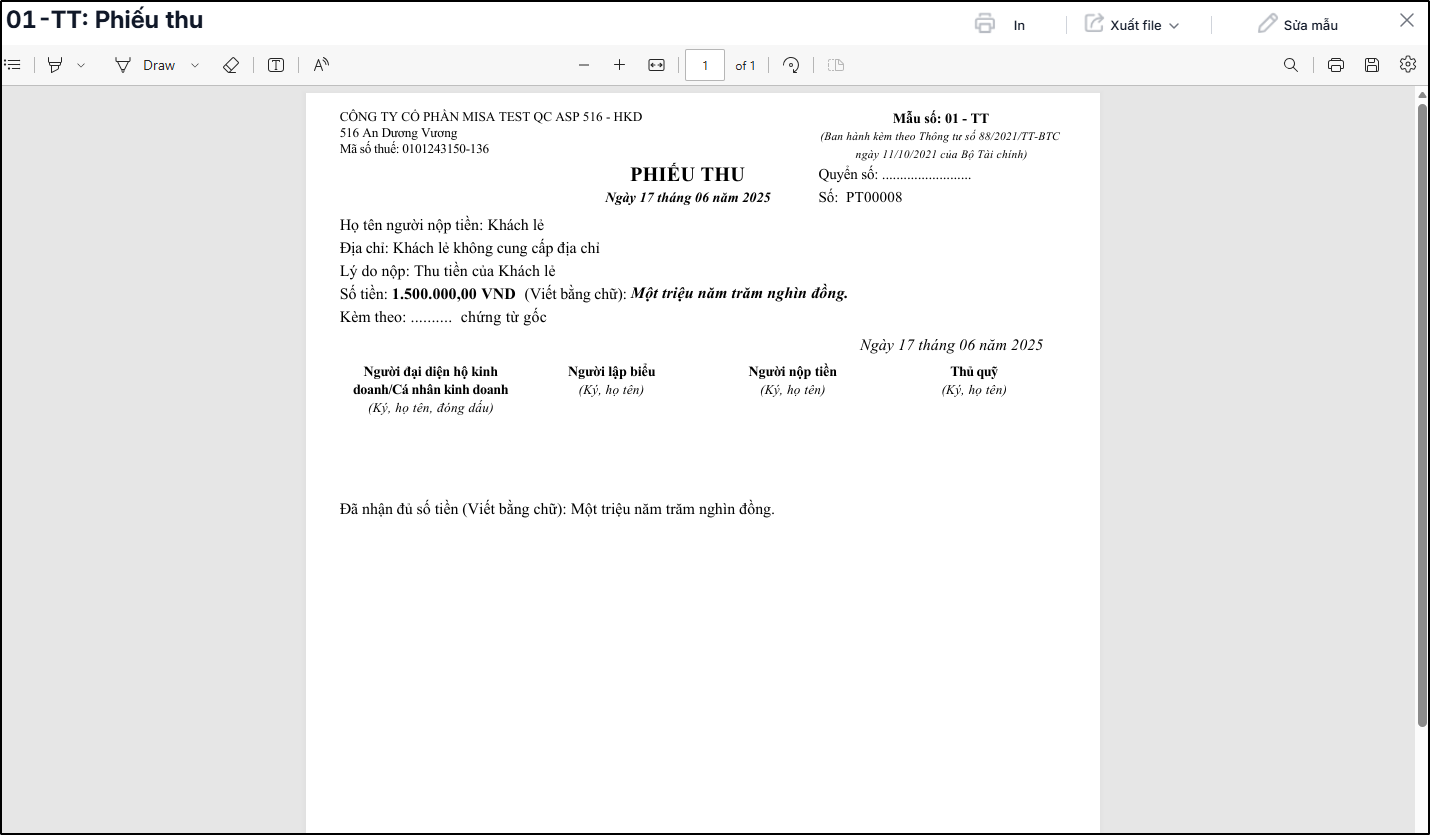Open the Draw tool options dropdown
This screenshot has height=835, width=1430.
coord(195,65)
